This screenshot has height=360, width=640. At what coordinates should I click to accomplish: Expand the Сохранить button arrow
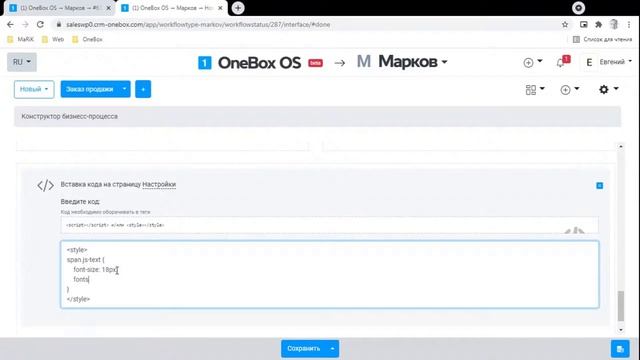click(x=333, y=349)
